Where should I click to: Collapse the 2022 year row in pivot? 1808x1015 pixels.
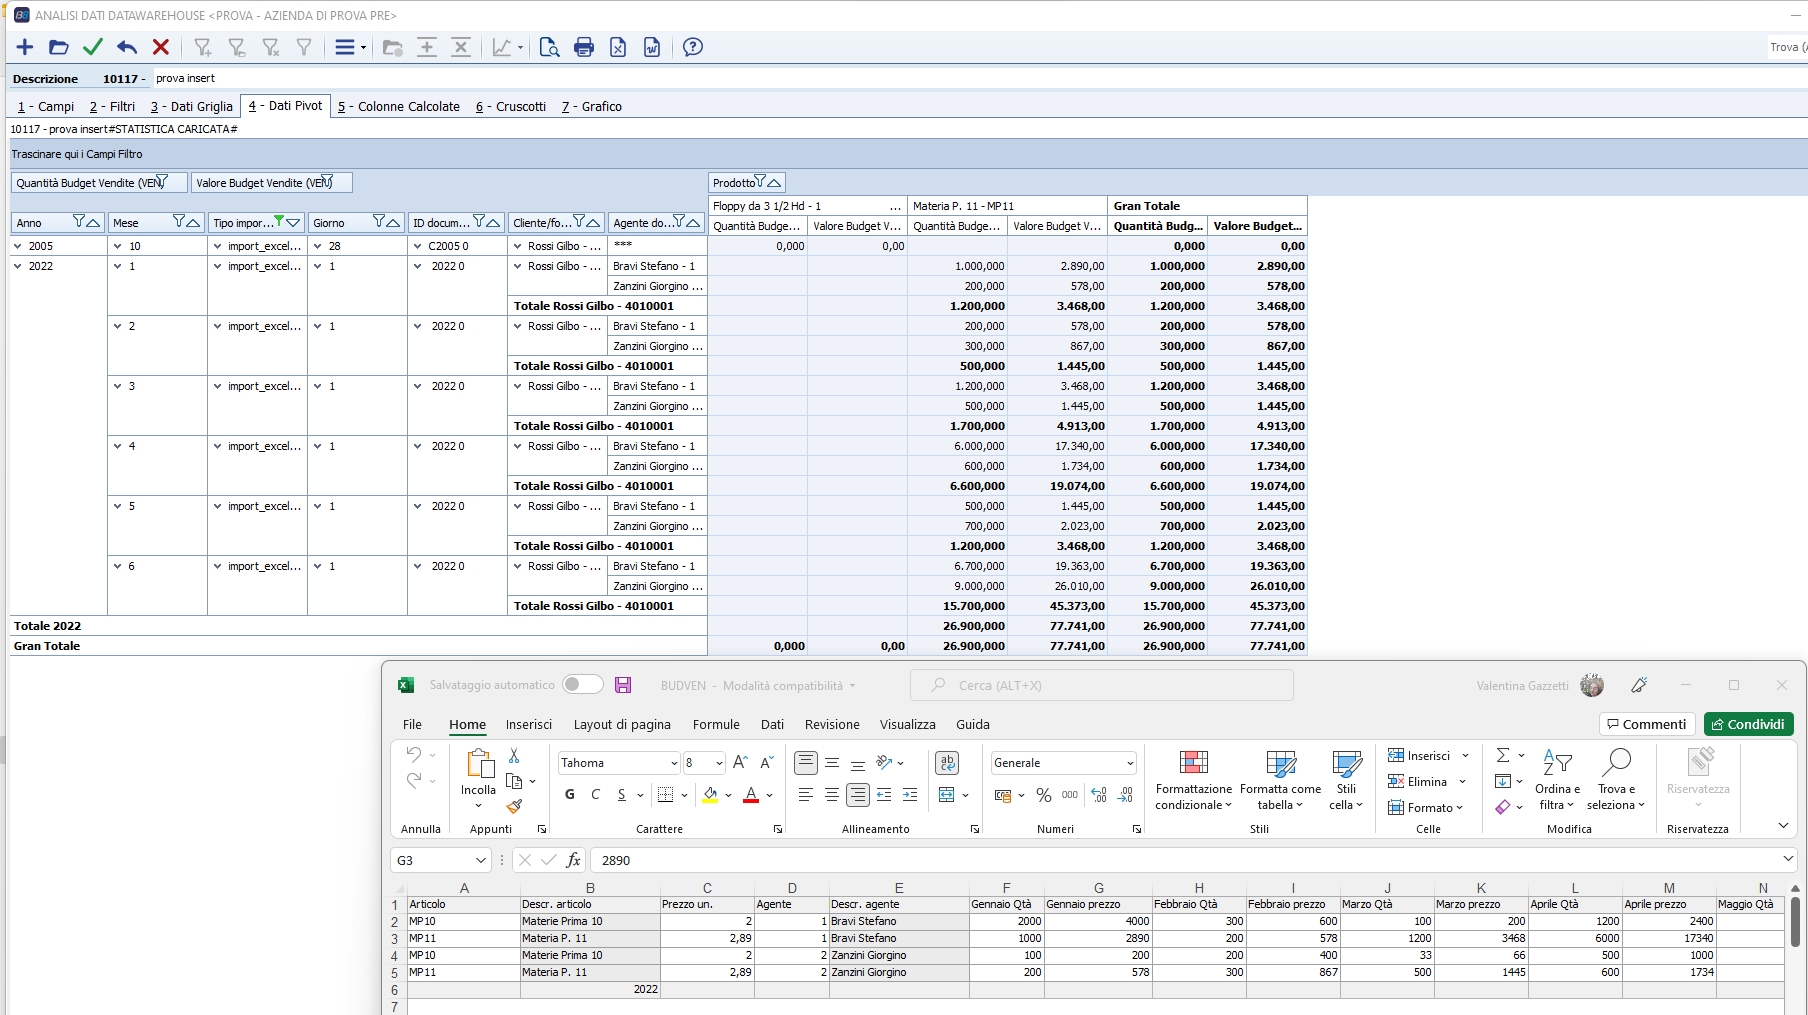pos(18,266)
